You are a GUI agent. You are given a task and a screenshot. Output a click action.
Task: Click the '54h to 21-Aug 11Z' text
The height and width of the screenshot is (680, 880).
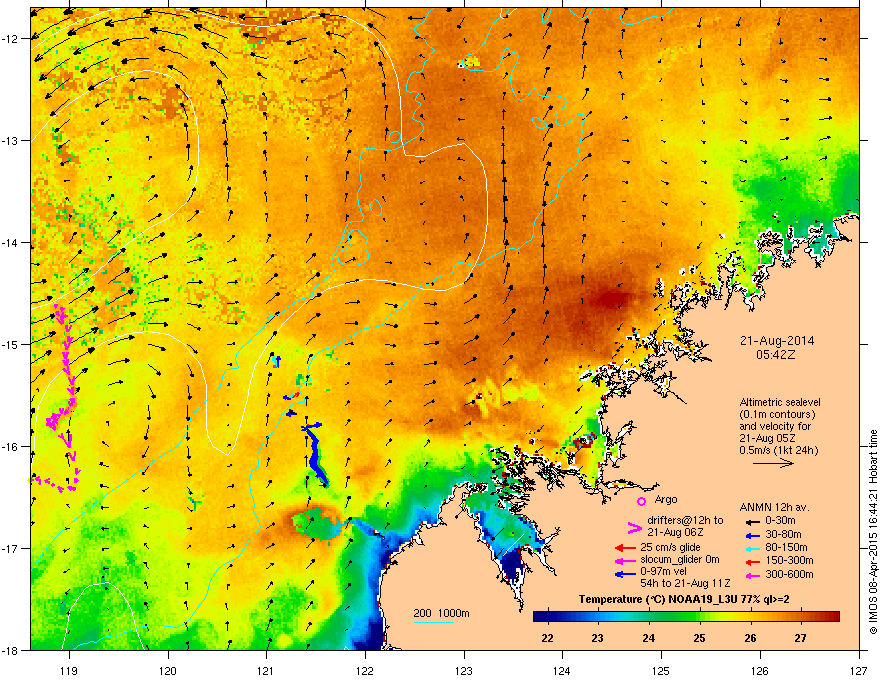pos(685,583)
